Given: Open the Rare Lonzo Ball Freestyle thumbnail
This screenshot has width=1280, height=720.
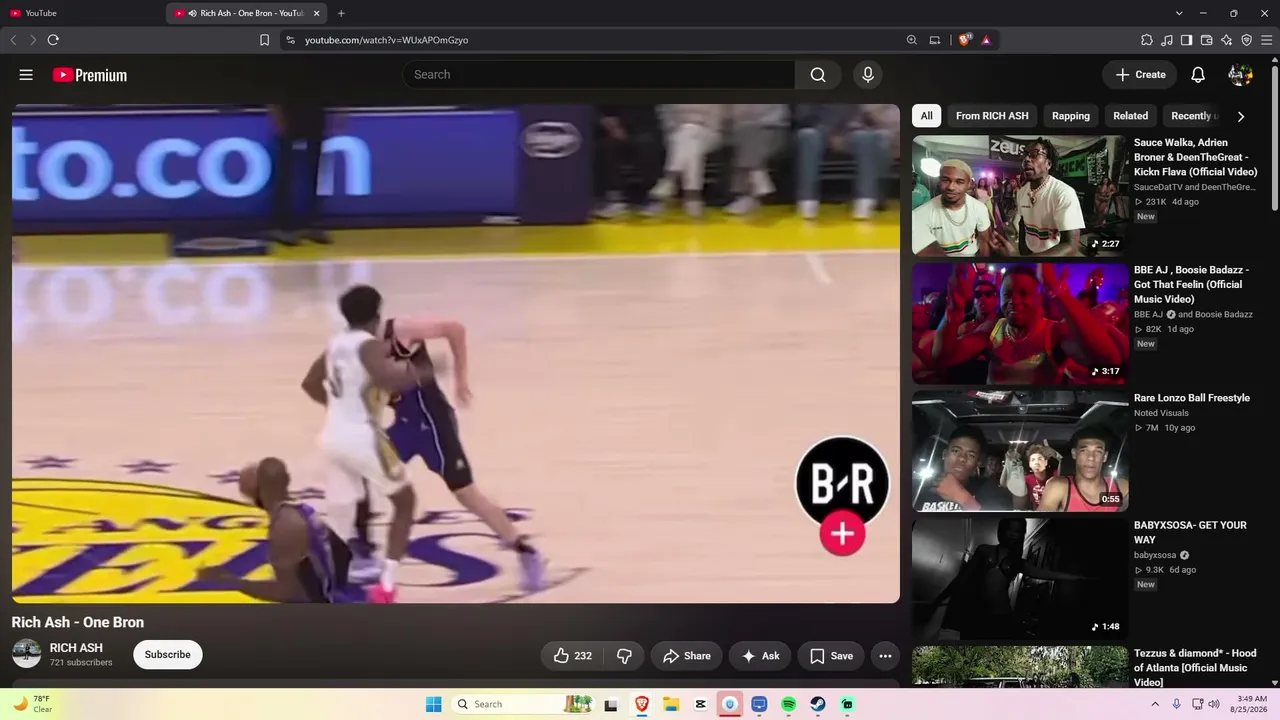Looking at the screenshot, I should (x=1020, y=451).
